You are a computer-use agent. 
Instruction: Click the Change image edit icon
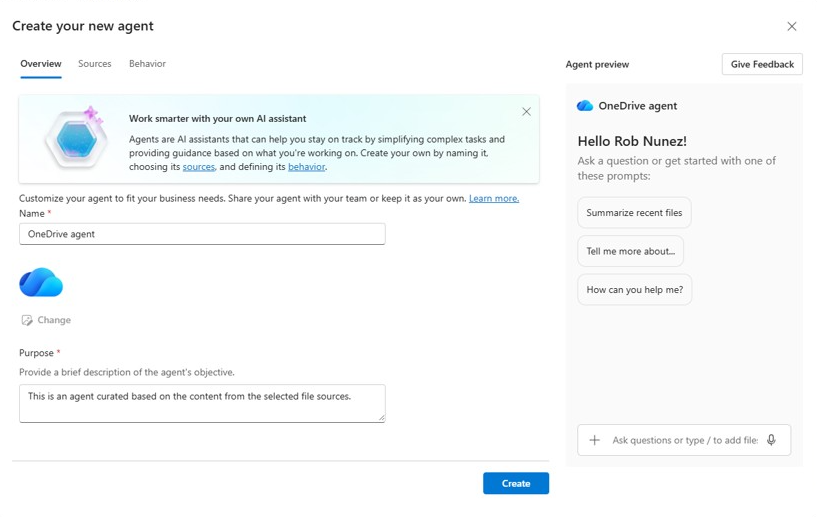click(x=27, y=320)
